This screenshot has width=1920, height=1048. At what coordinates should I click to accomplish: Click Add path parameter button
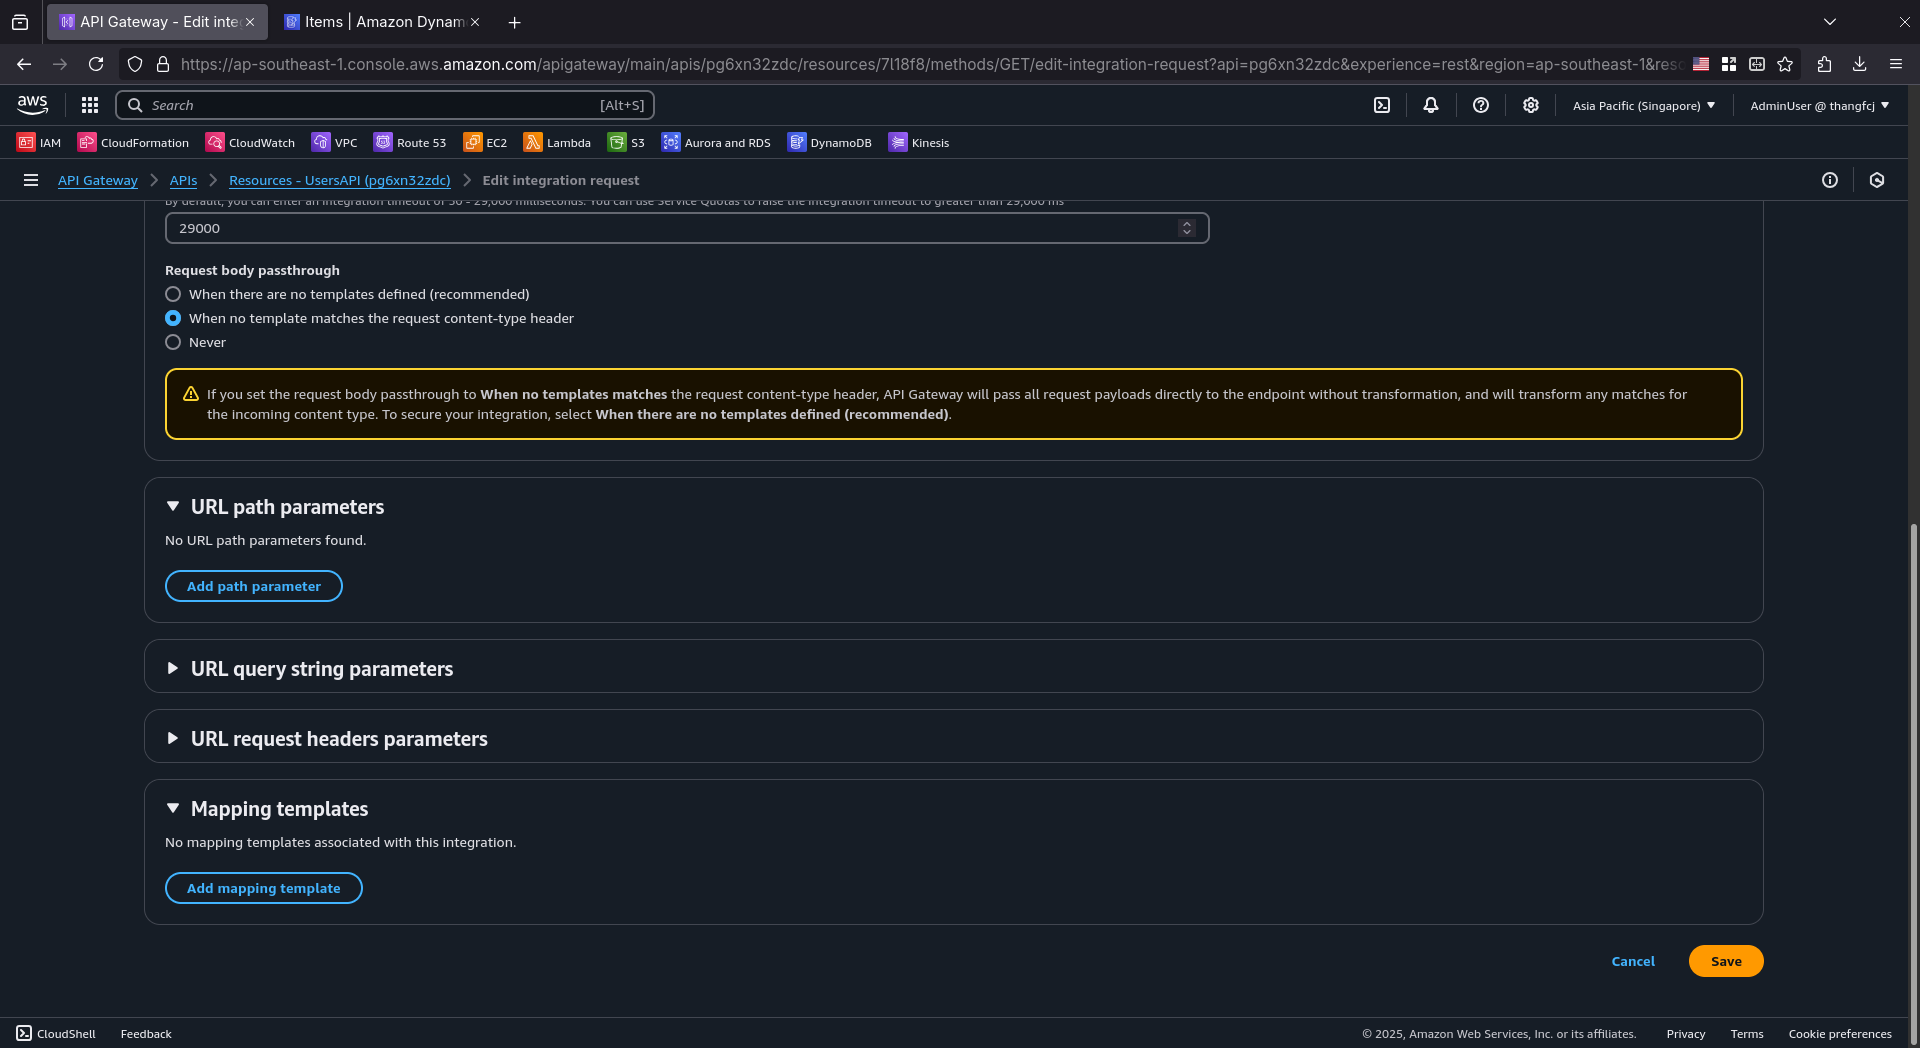click(254, 586)
